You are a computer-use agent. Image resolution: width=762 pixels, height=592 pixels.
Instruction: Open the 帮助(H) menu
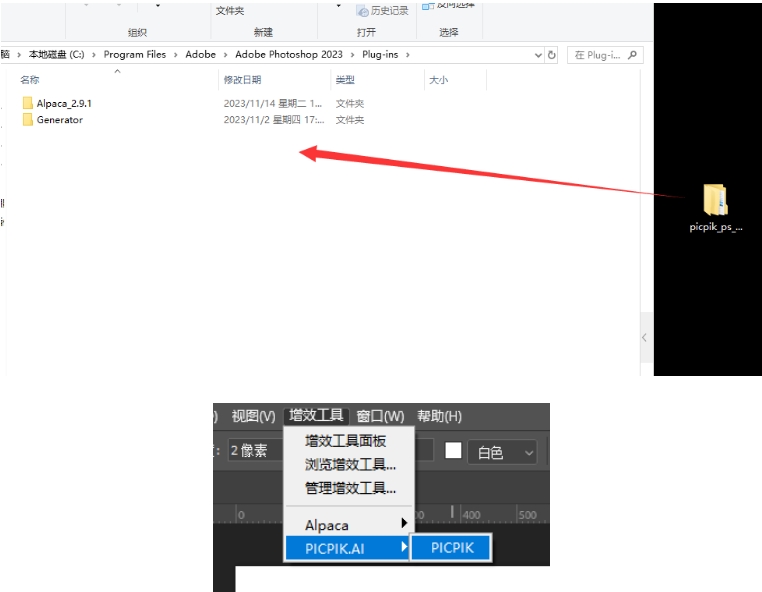tap(439, 416)
